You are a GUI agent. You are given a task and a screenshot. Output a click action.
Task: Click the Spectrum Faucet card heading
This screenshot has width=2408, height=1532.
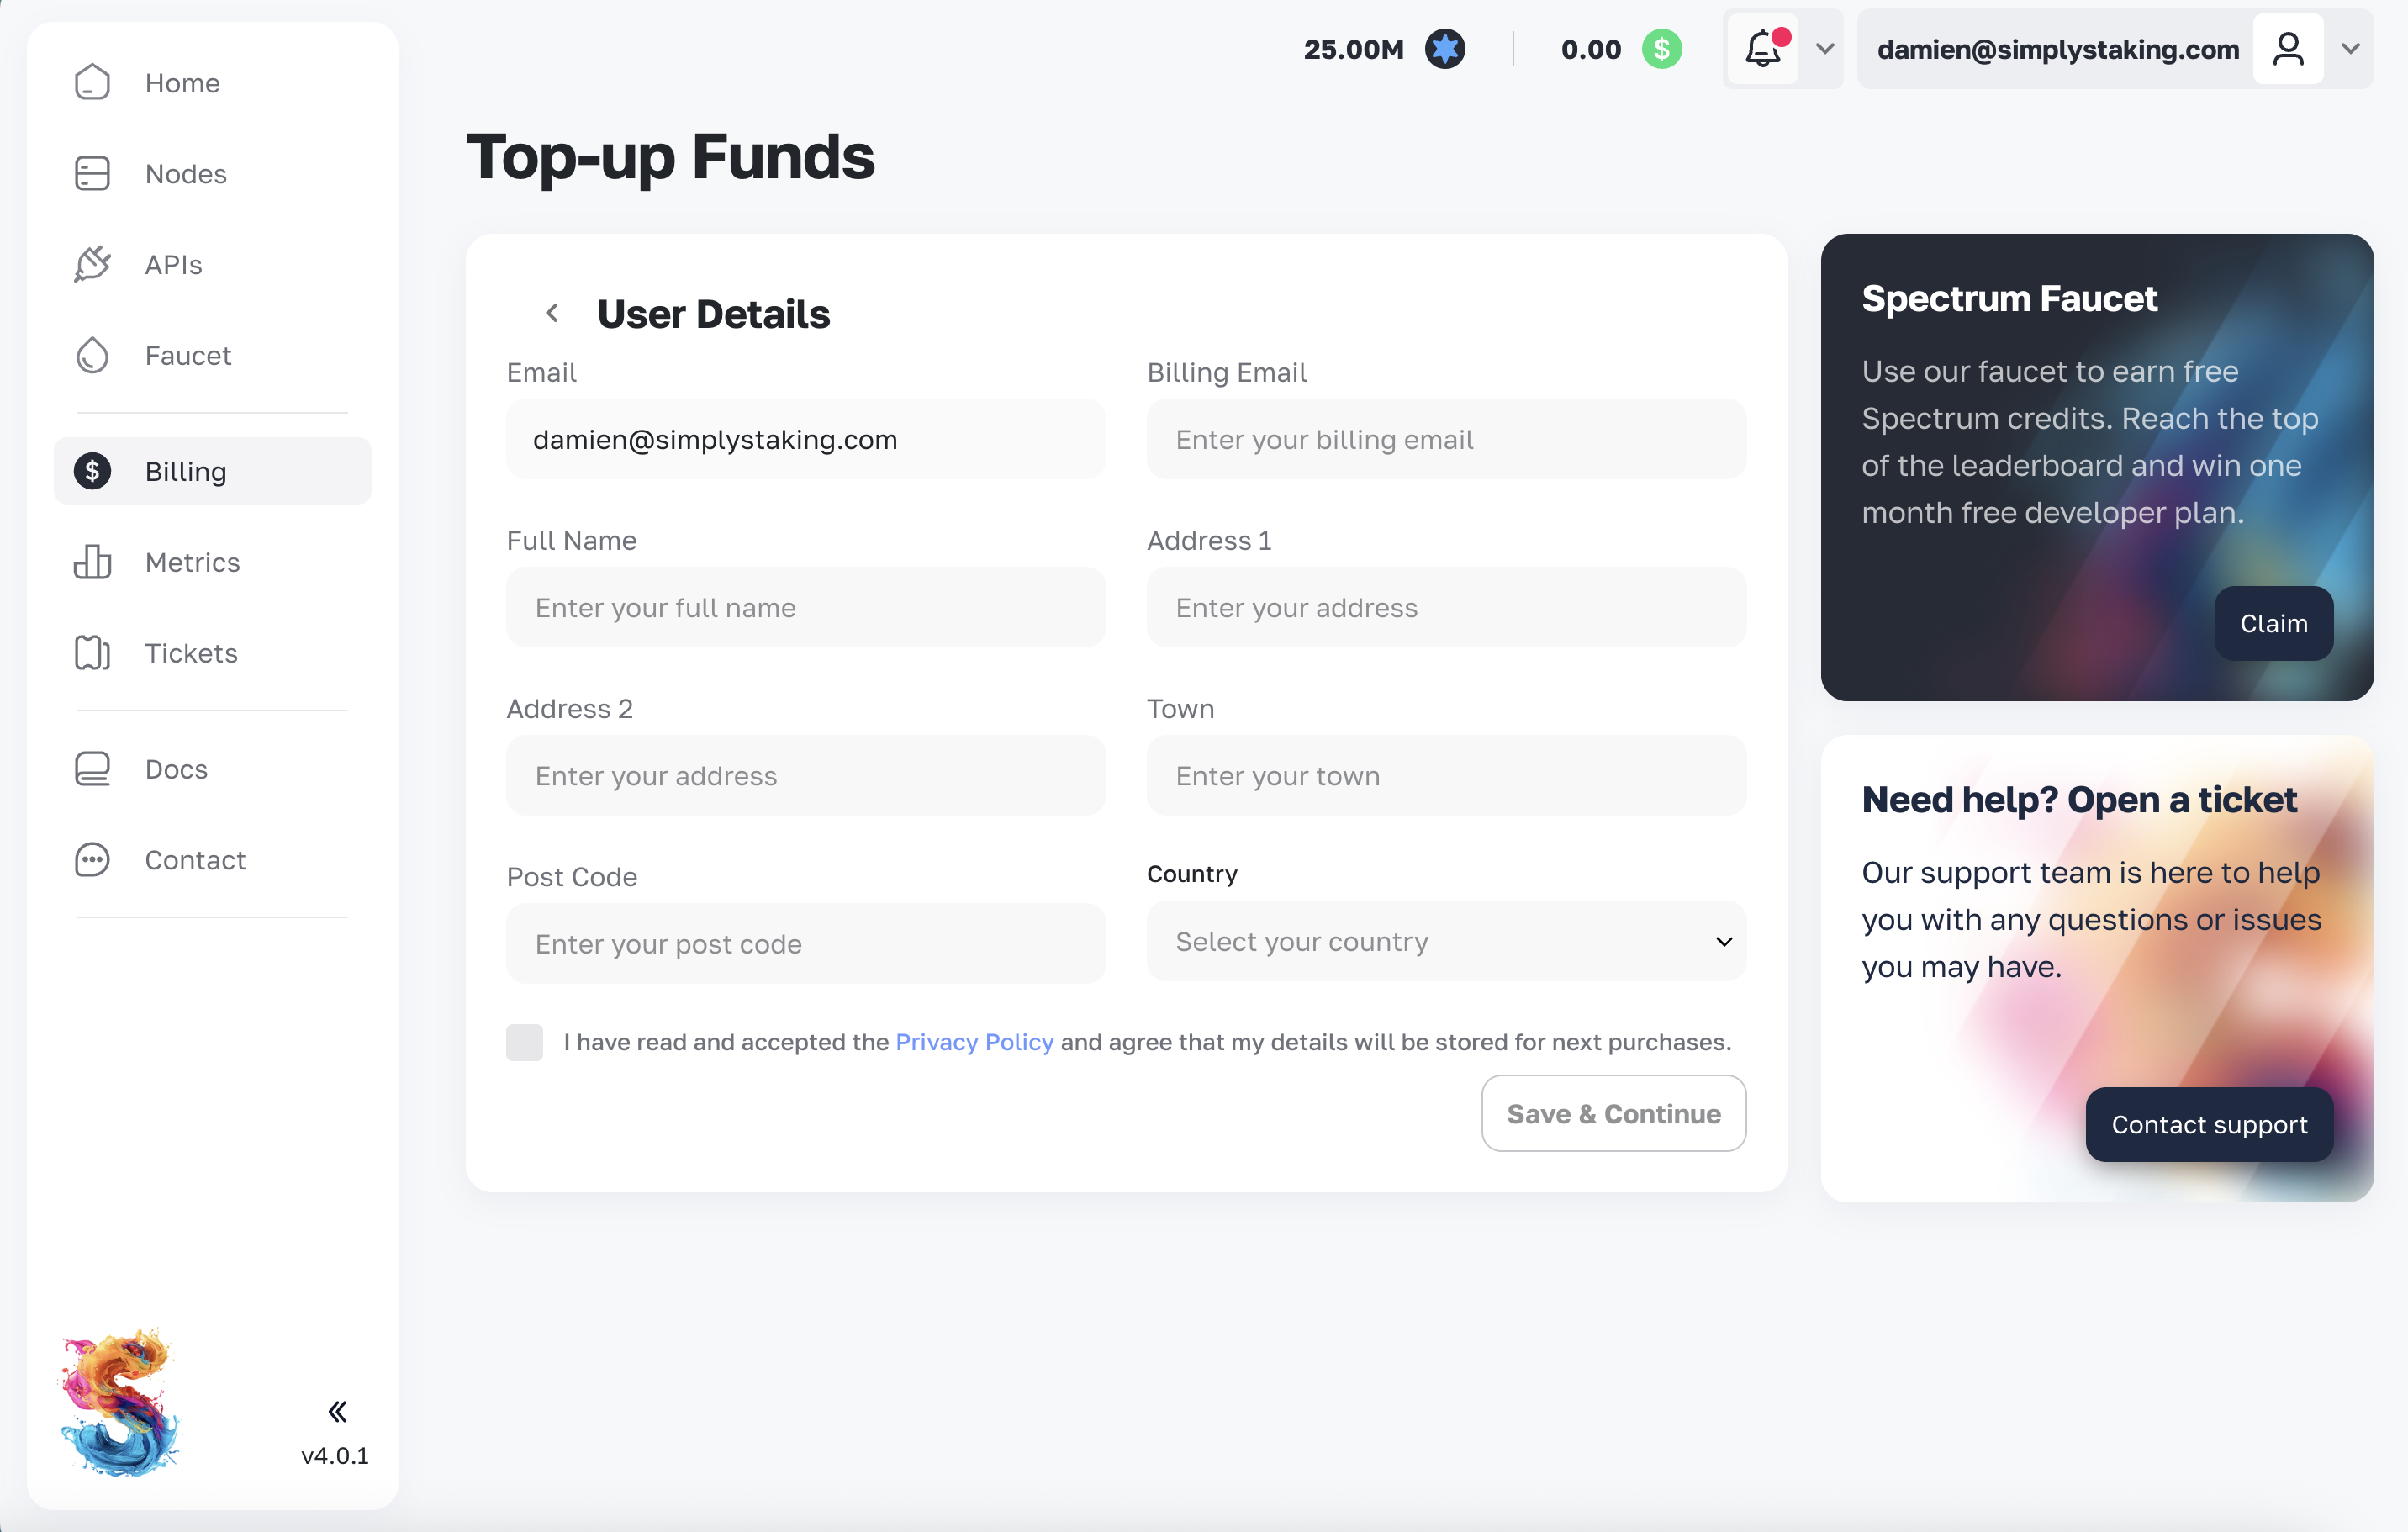[2009, 298]
